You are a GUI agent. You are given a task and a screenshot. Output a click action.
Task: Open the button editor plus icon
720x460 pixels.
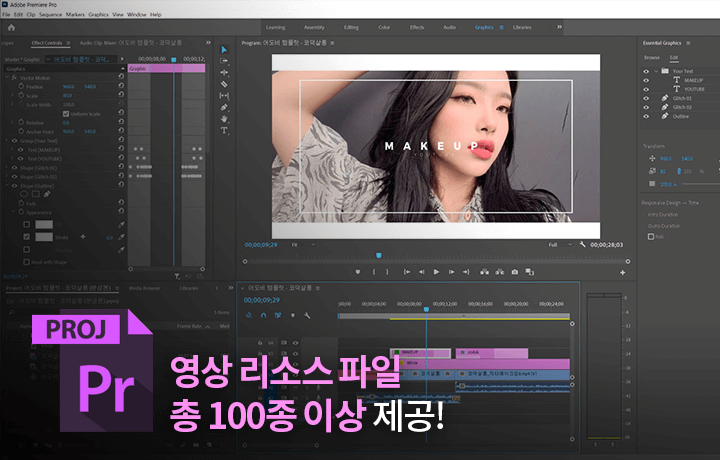(623, 272)
